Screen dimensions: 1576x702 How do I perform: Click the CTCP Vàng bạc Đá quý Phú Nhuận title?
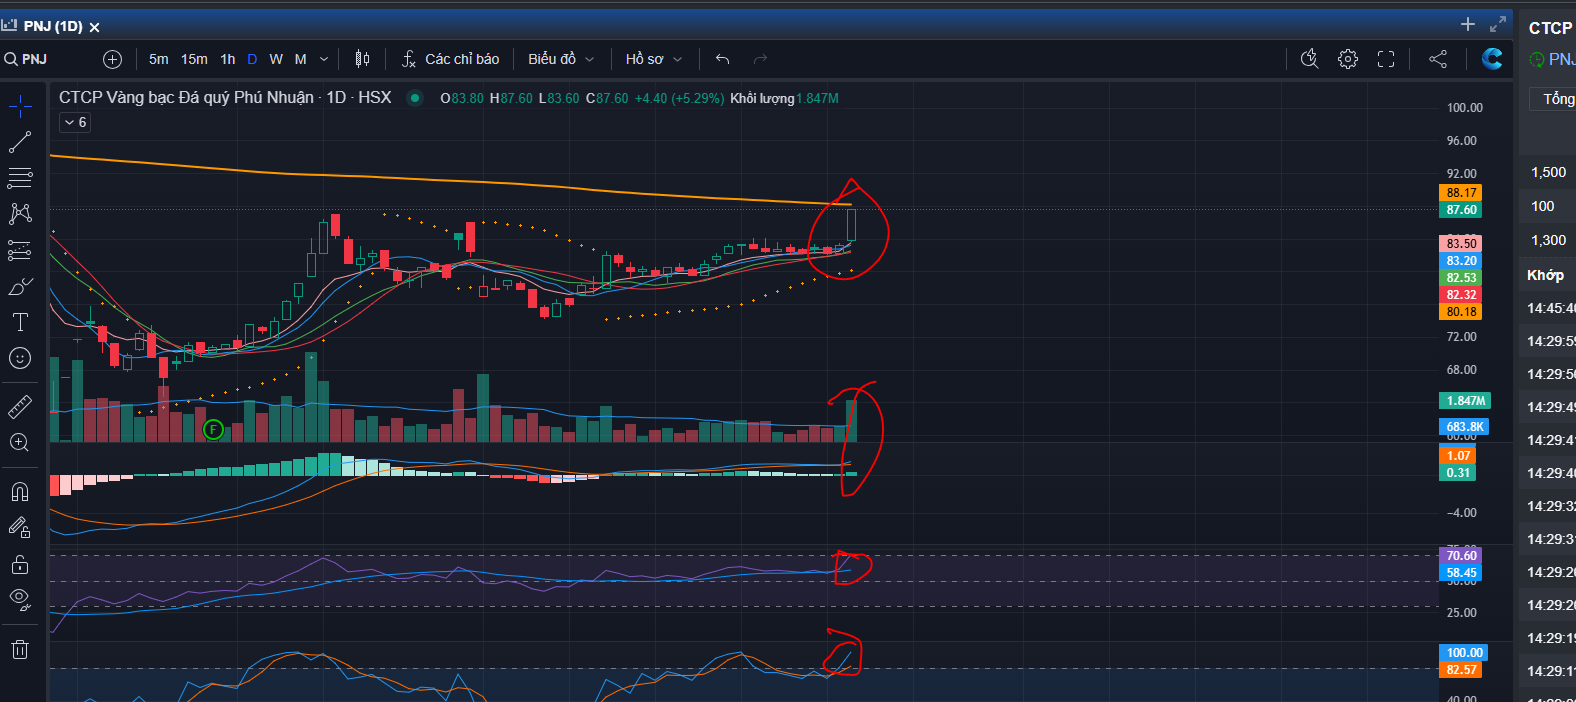pos(186,98)
